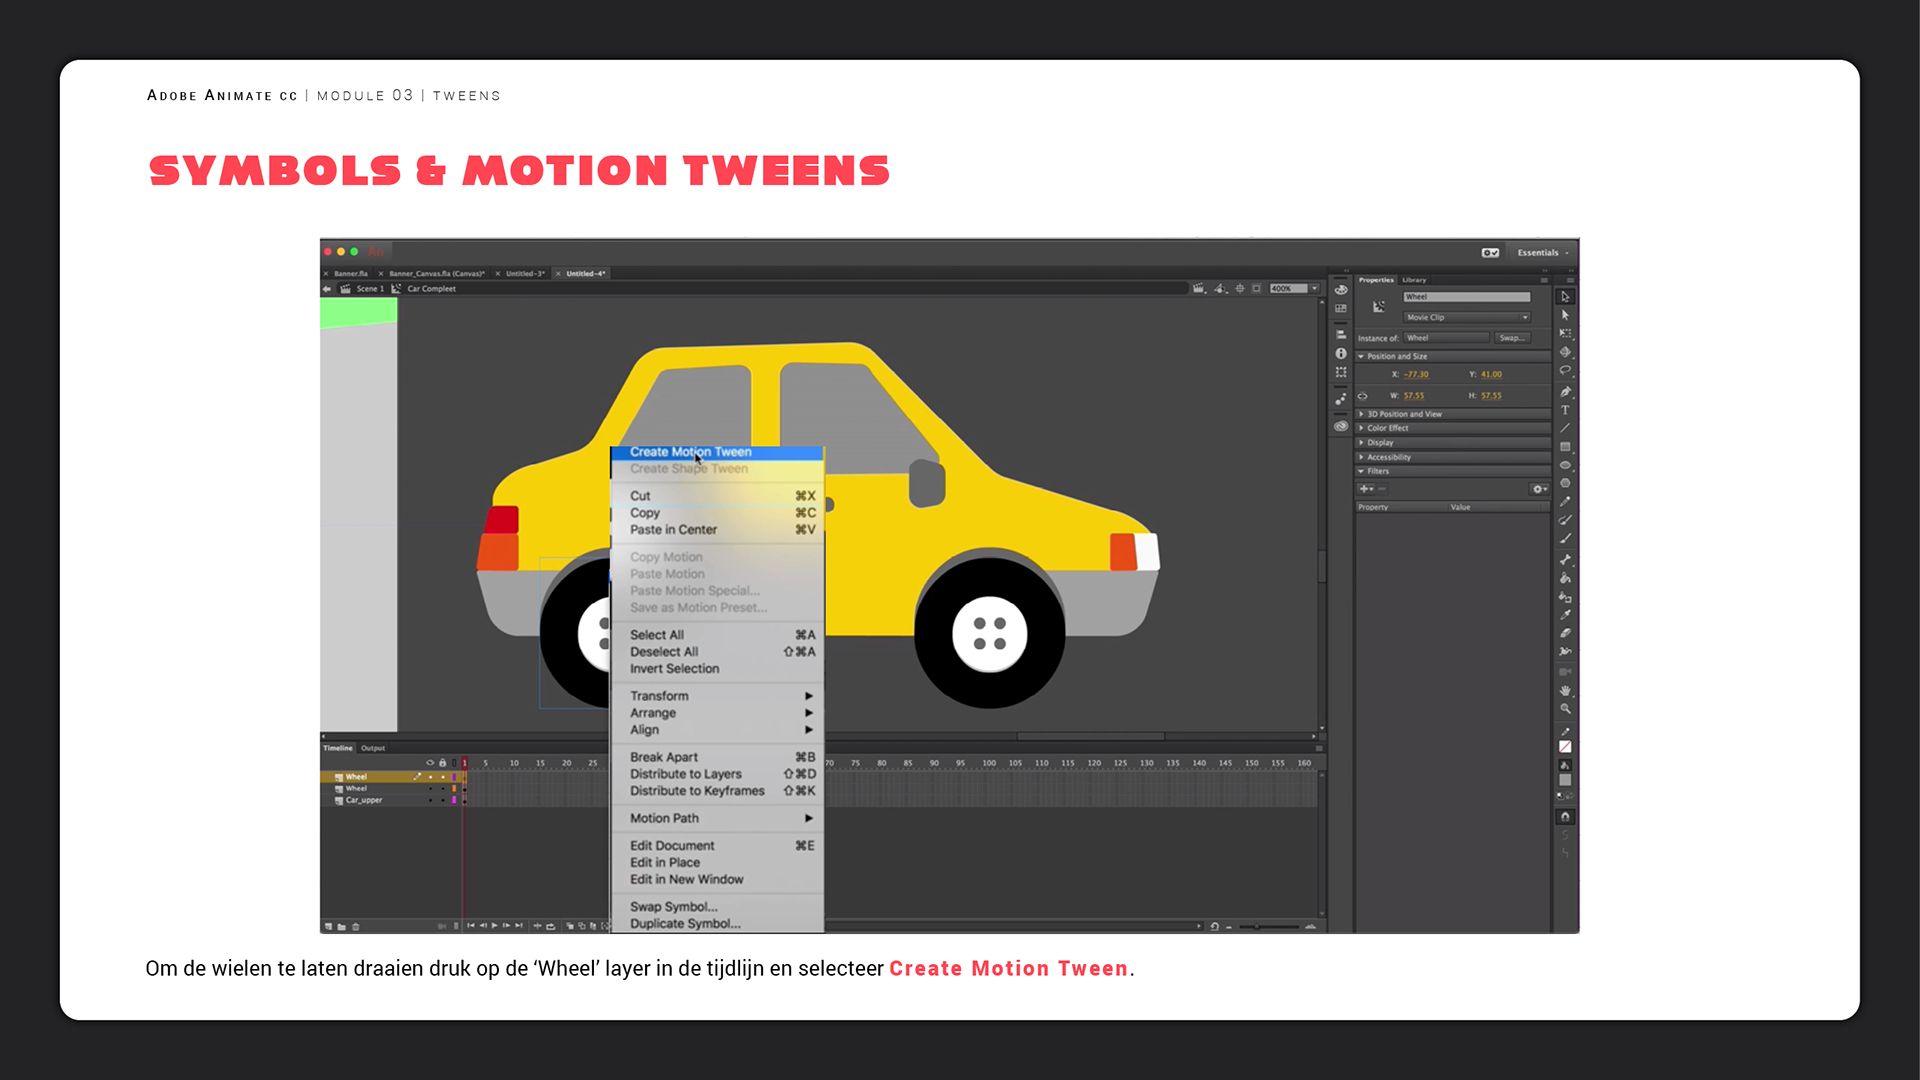Open the Info panel icon
The width and height of the screenshot is (1920, 1080).
[1341, 354]
